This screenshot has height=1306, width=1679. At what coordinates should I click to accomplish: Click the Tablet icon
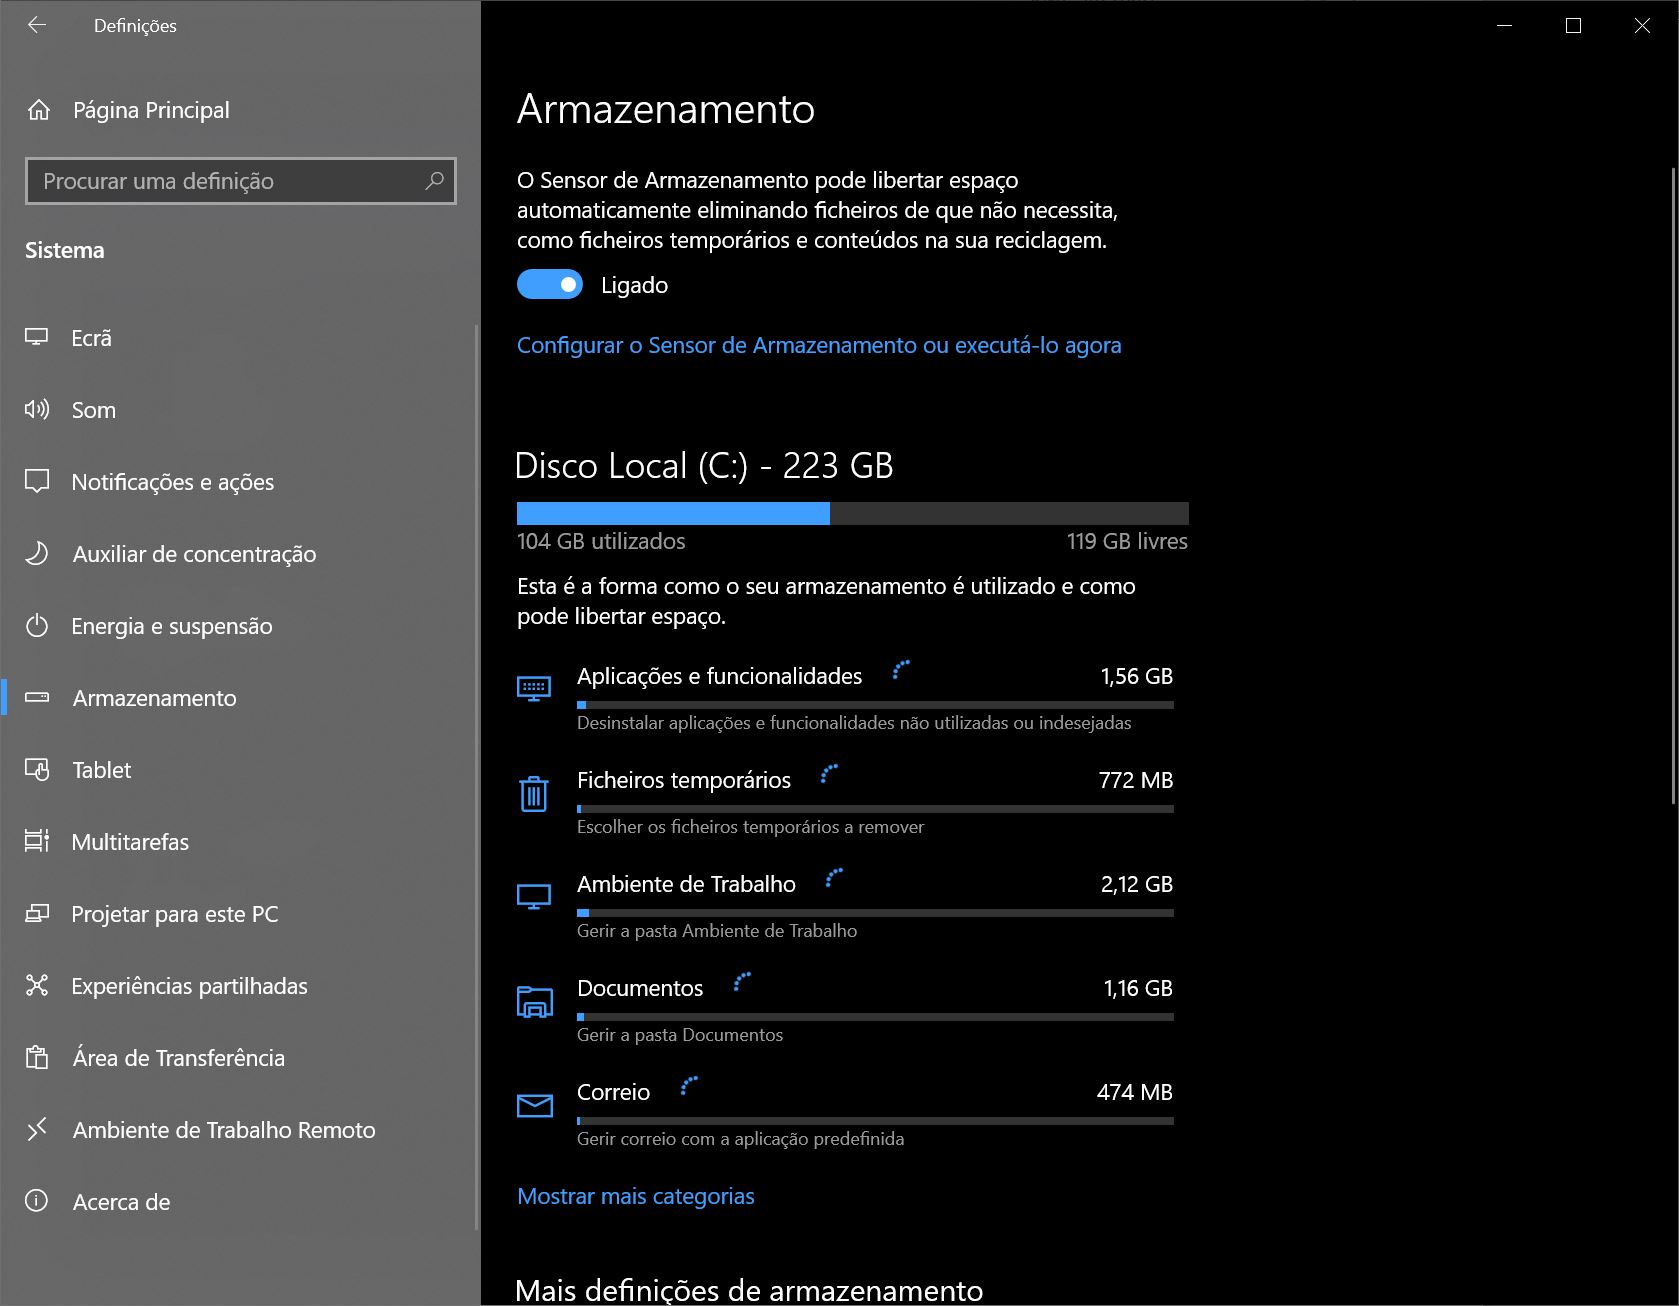point(37,769)
